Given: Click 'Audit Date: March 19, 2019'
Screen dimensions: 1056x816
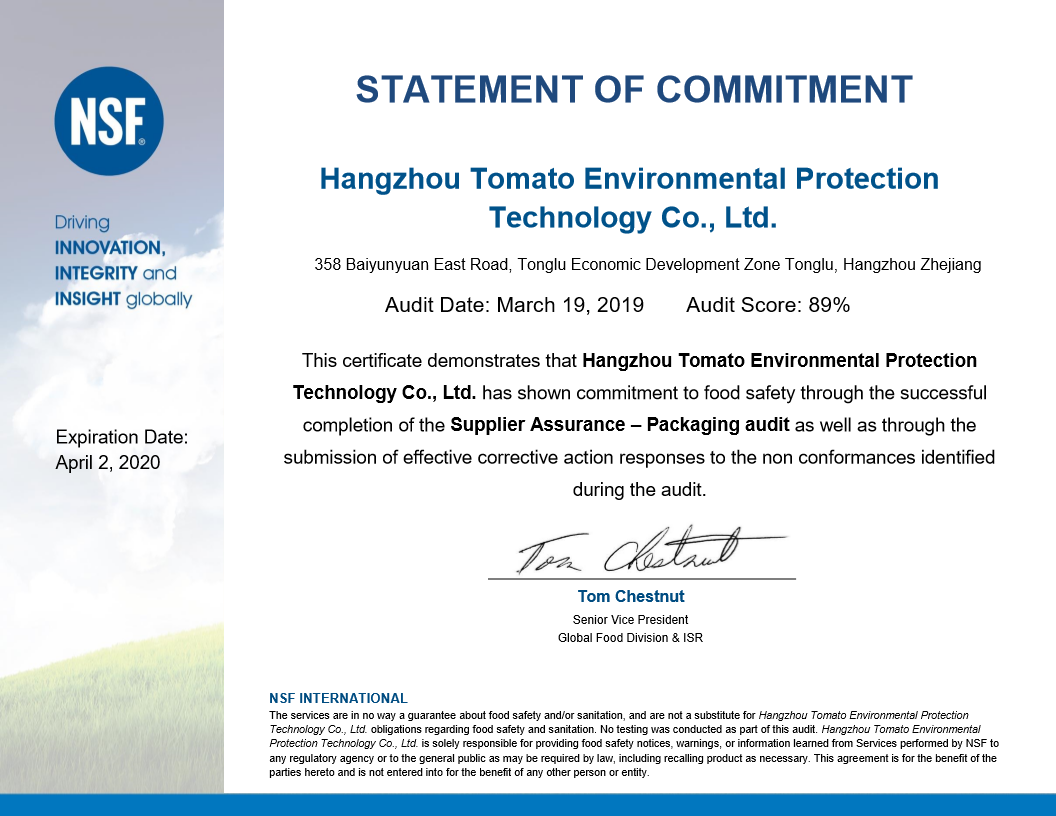Looking at the screenshot, I should click(514, 305).
